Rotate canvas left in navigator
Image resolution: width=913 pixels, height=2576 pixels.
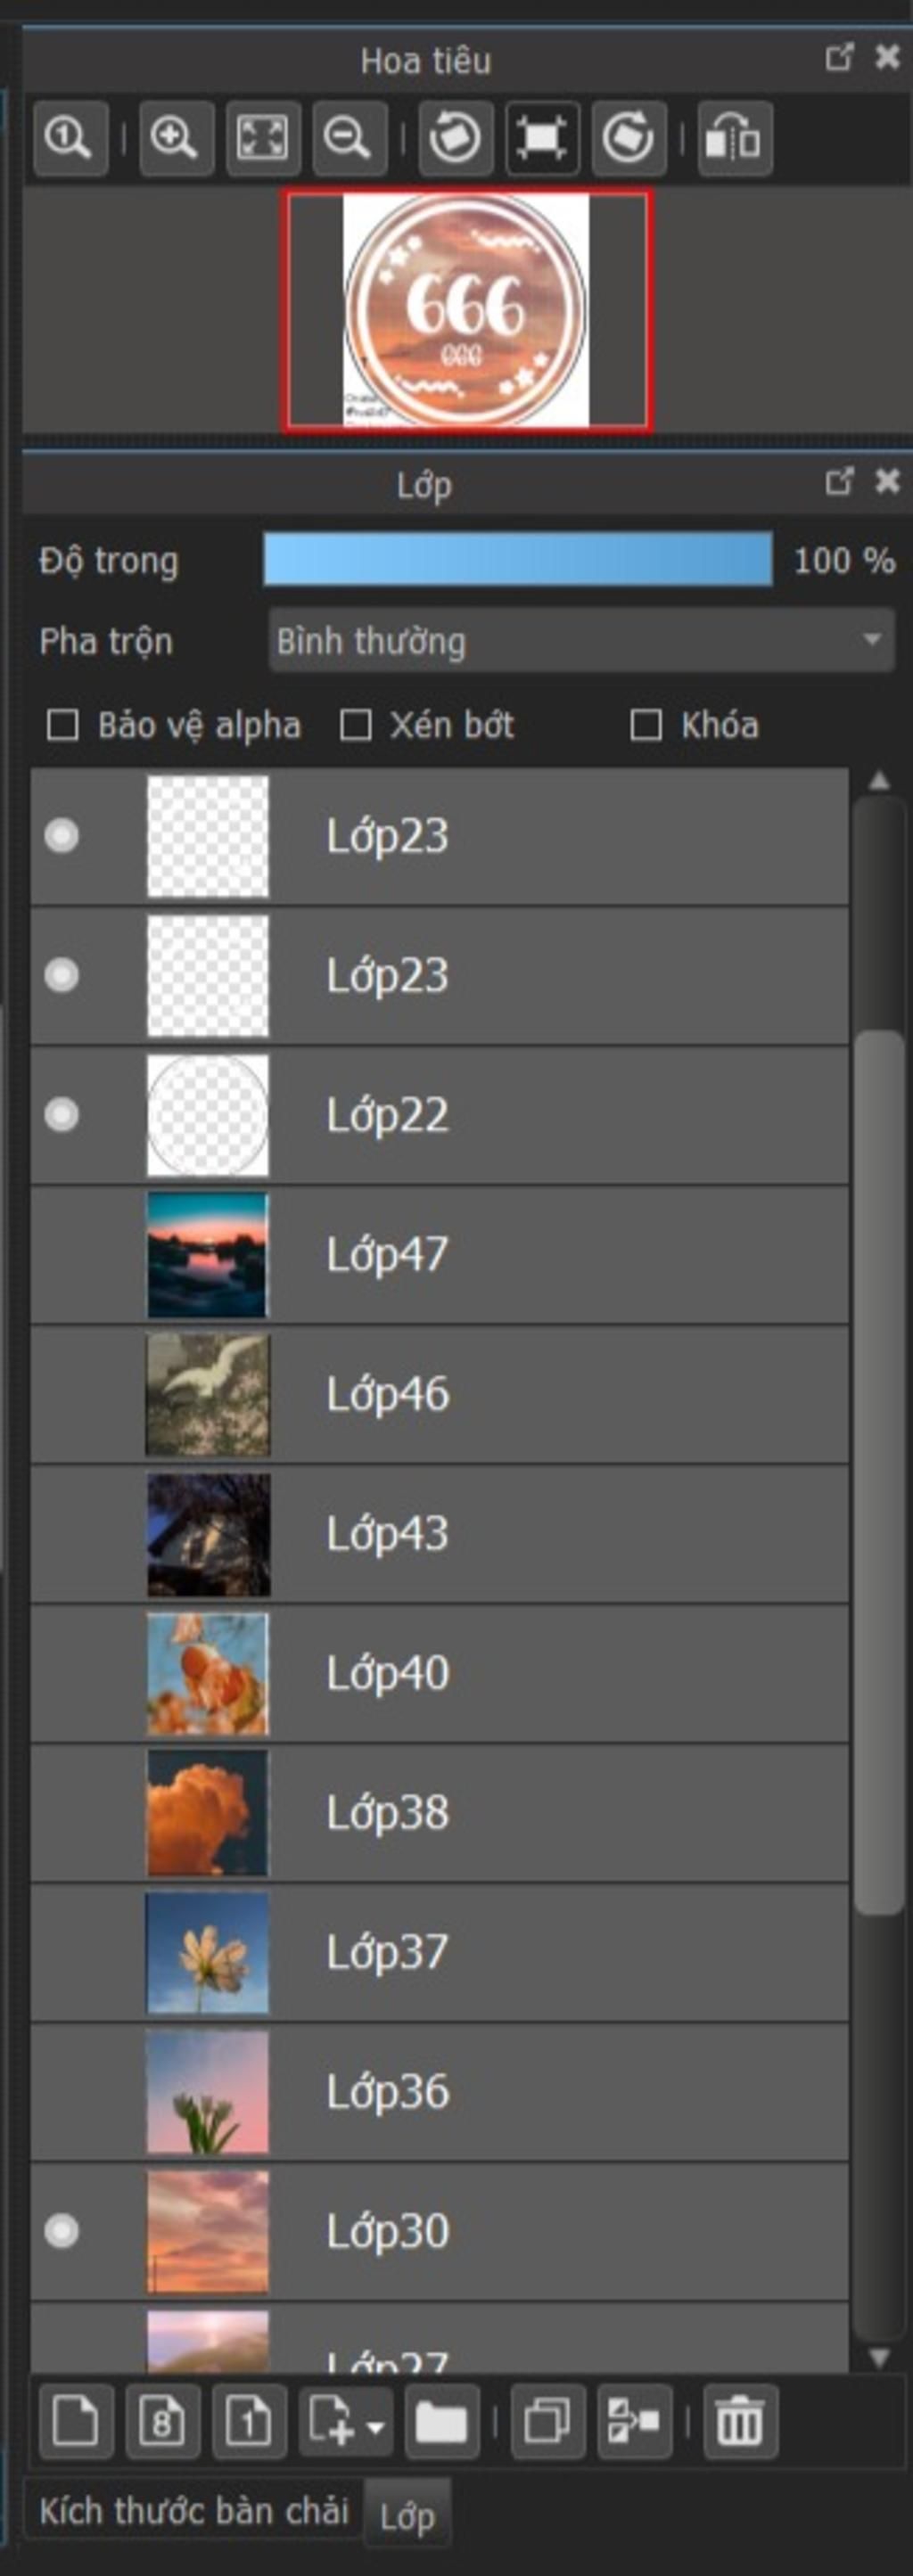pyautogui.click(x=455, y=138)
